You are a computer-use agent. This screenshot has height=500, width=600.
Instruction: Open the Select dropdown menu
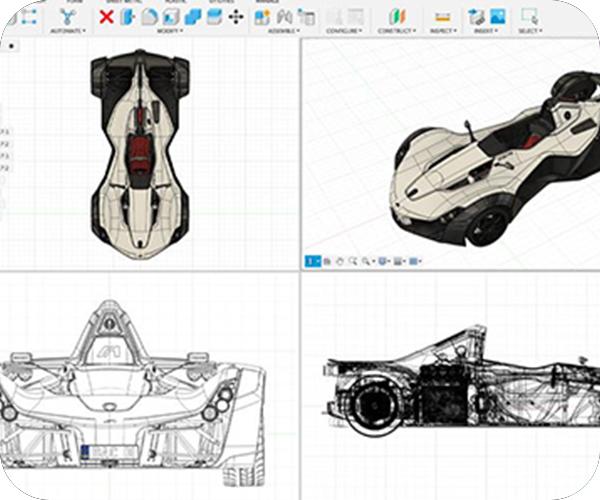pyautogui.click(x=529, y=31)
